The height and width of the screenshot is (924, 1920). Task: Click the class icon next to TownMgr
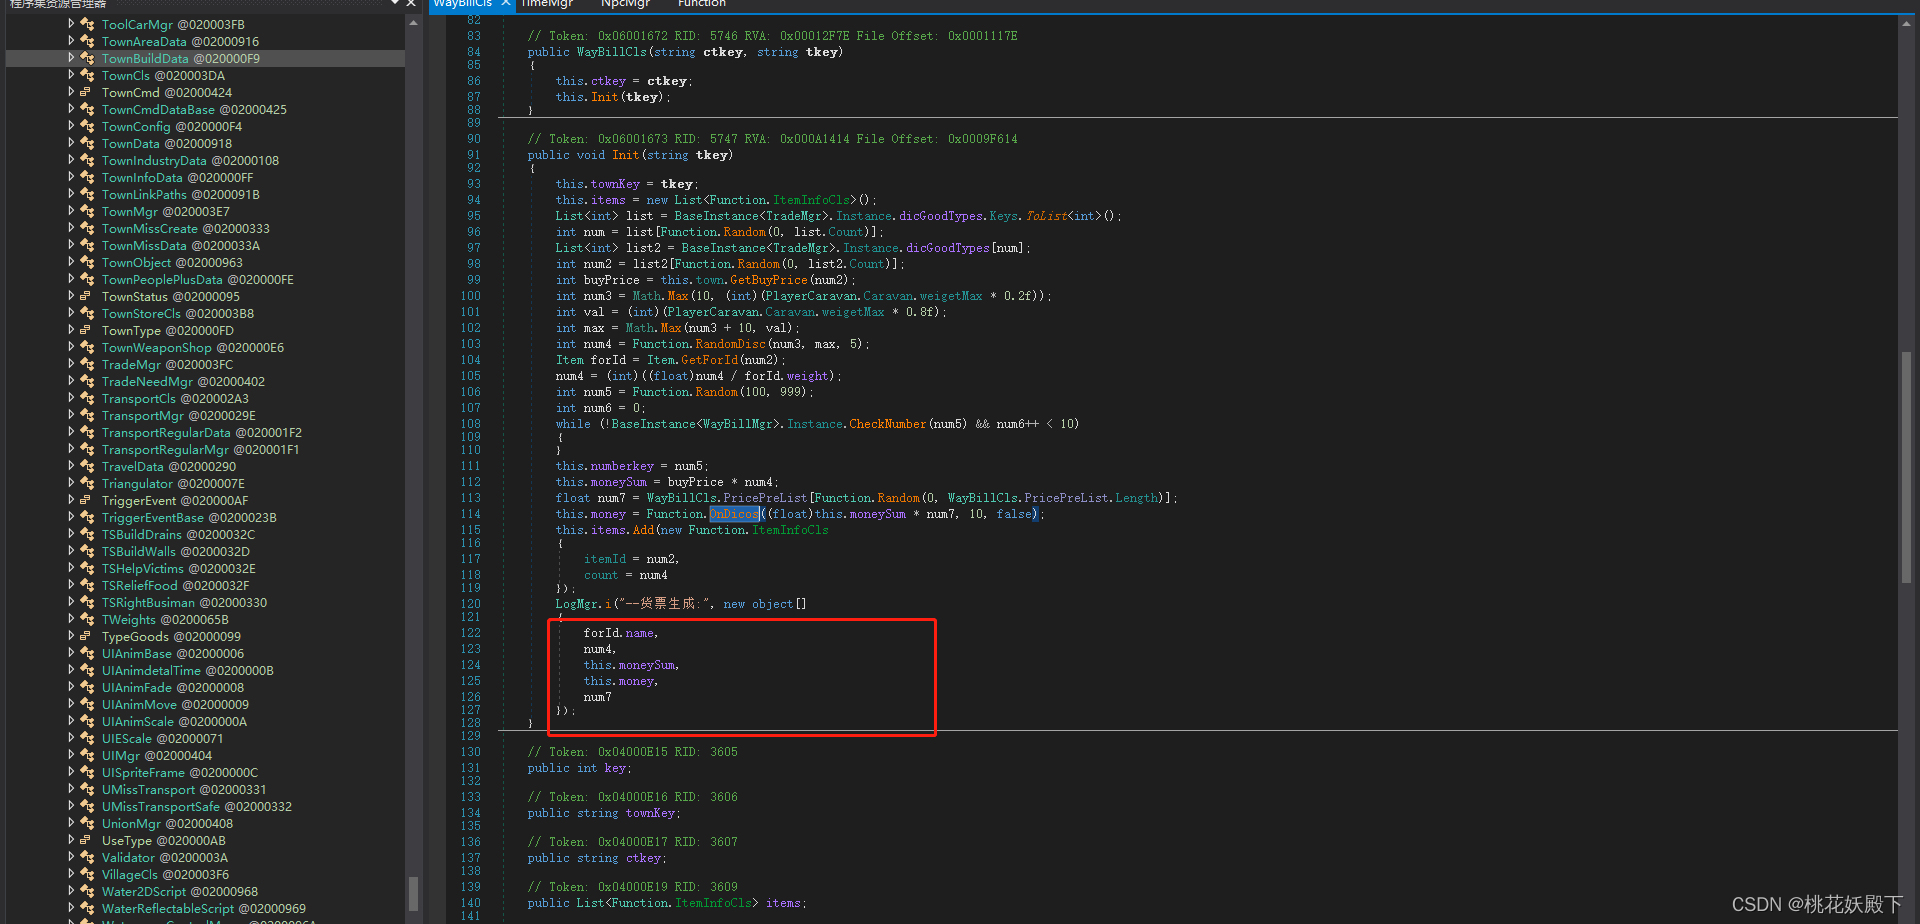tap(87, 211)
